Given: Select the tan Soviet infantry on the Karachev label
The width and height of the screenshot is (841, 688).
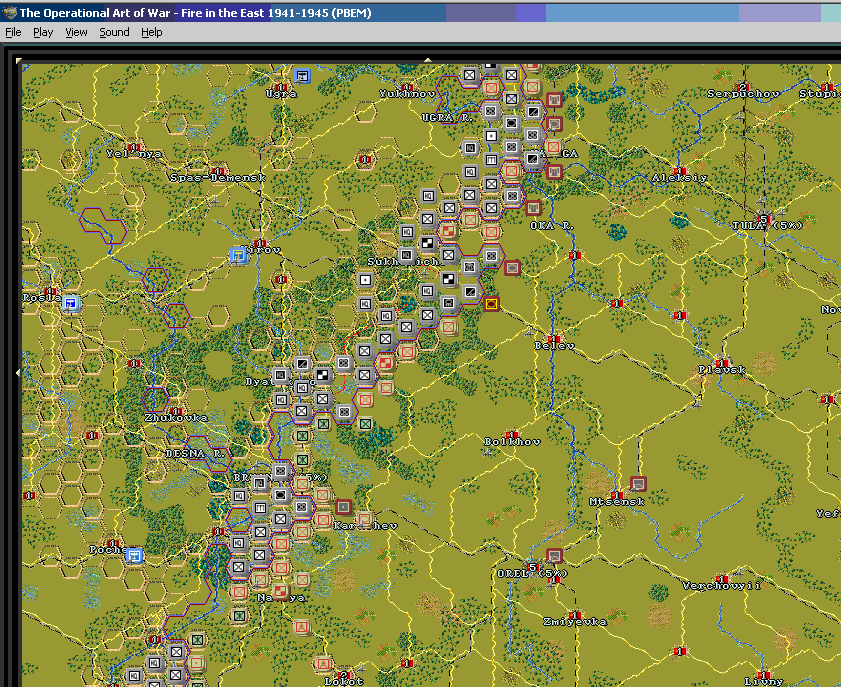Looking at the screenshot, I should coord(365,519).
